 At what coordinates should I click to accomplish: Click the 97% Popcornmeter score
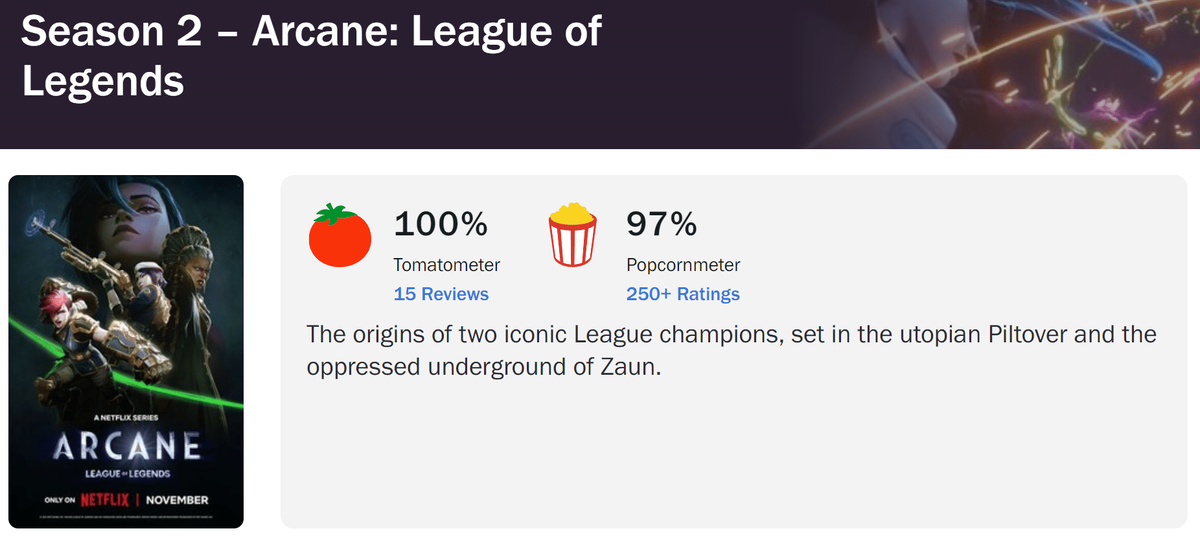coord(661,224)
